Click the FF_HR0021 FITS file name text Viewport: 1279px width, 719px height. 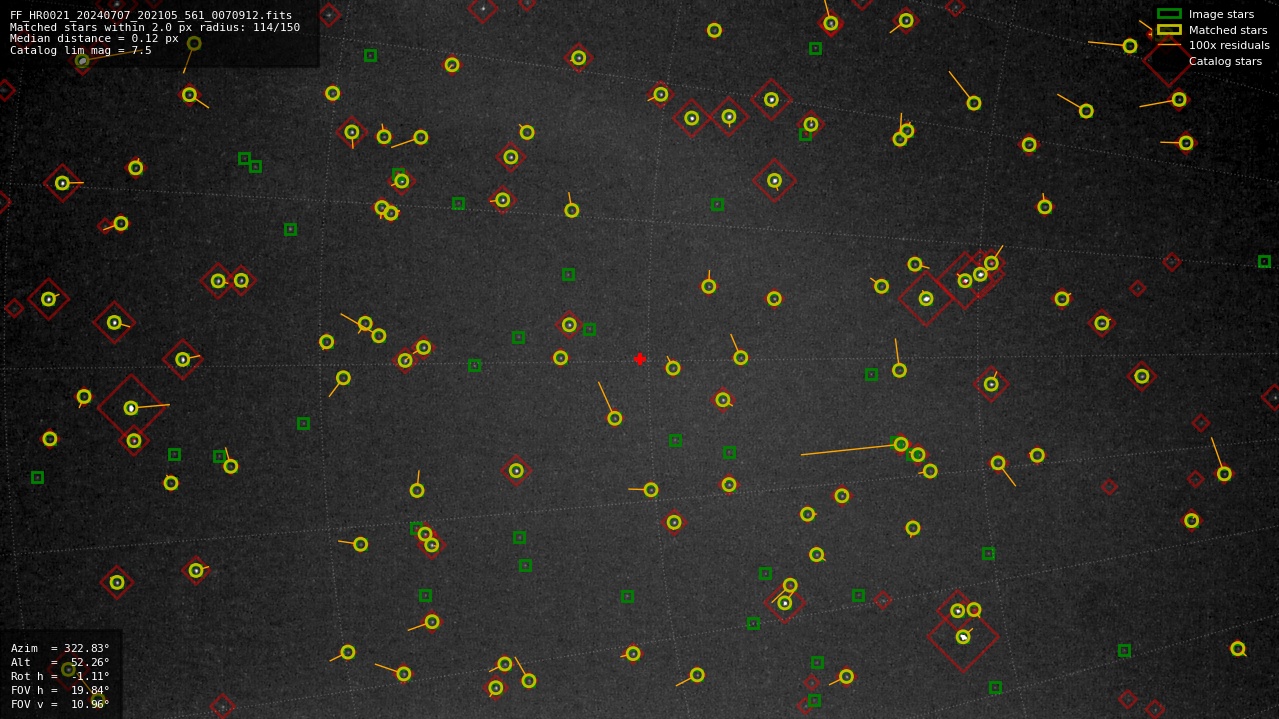(151, 15)
